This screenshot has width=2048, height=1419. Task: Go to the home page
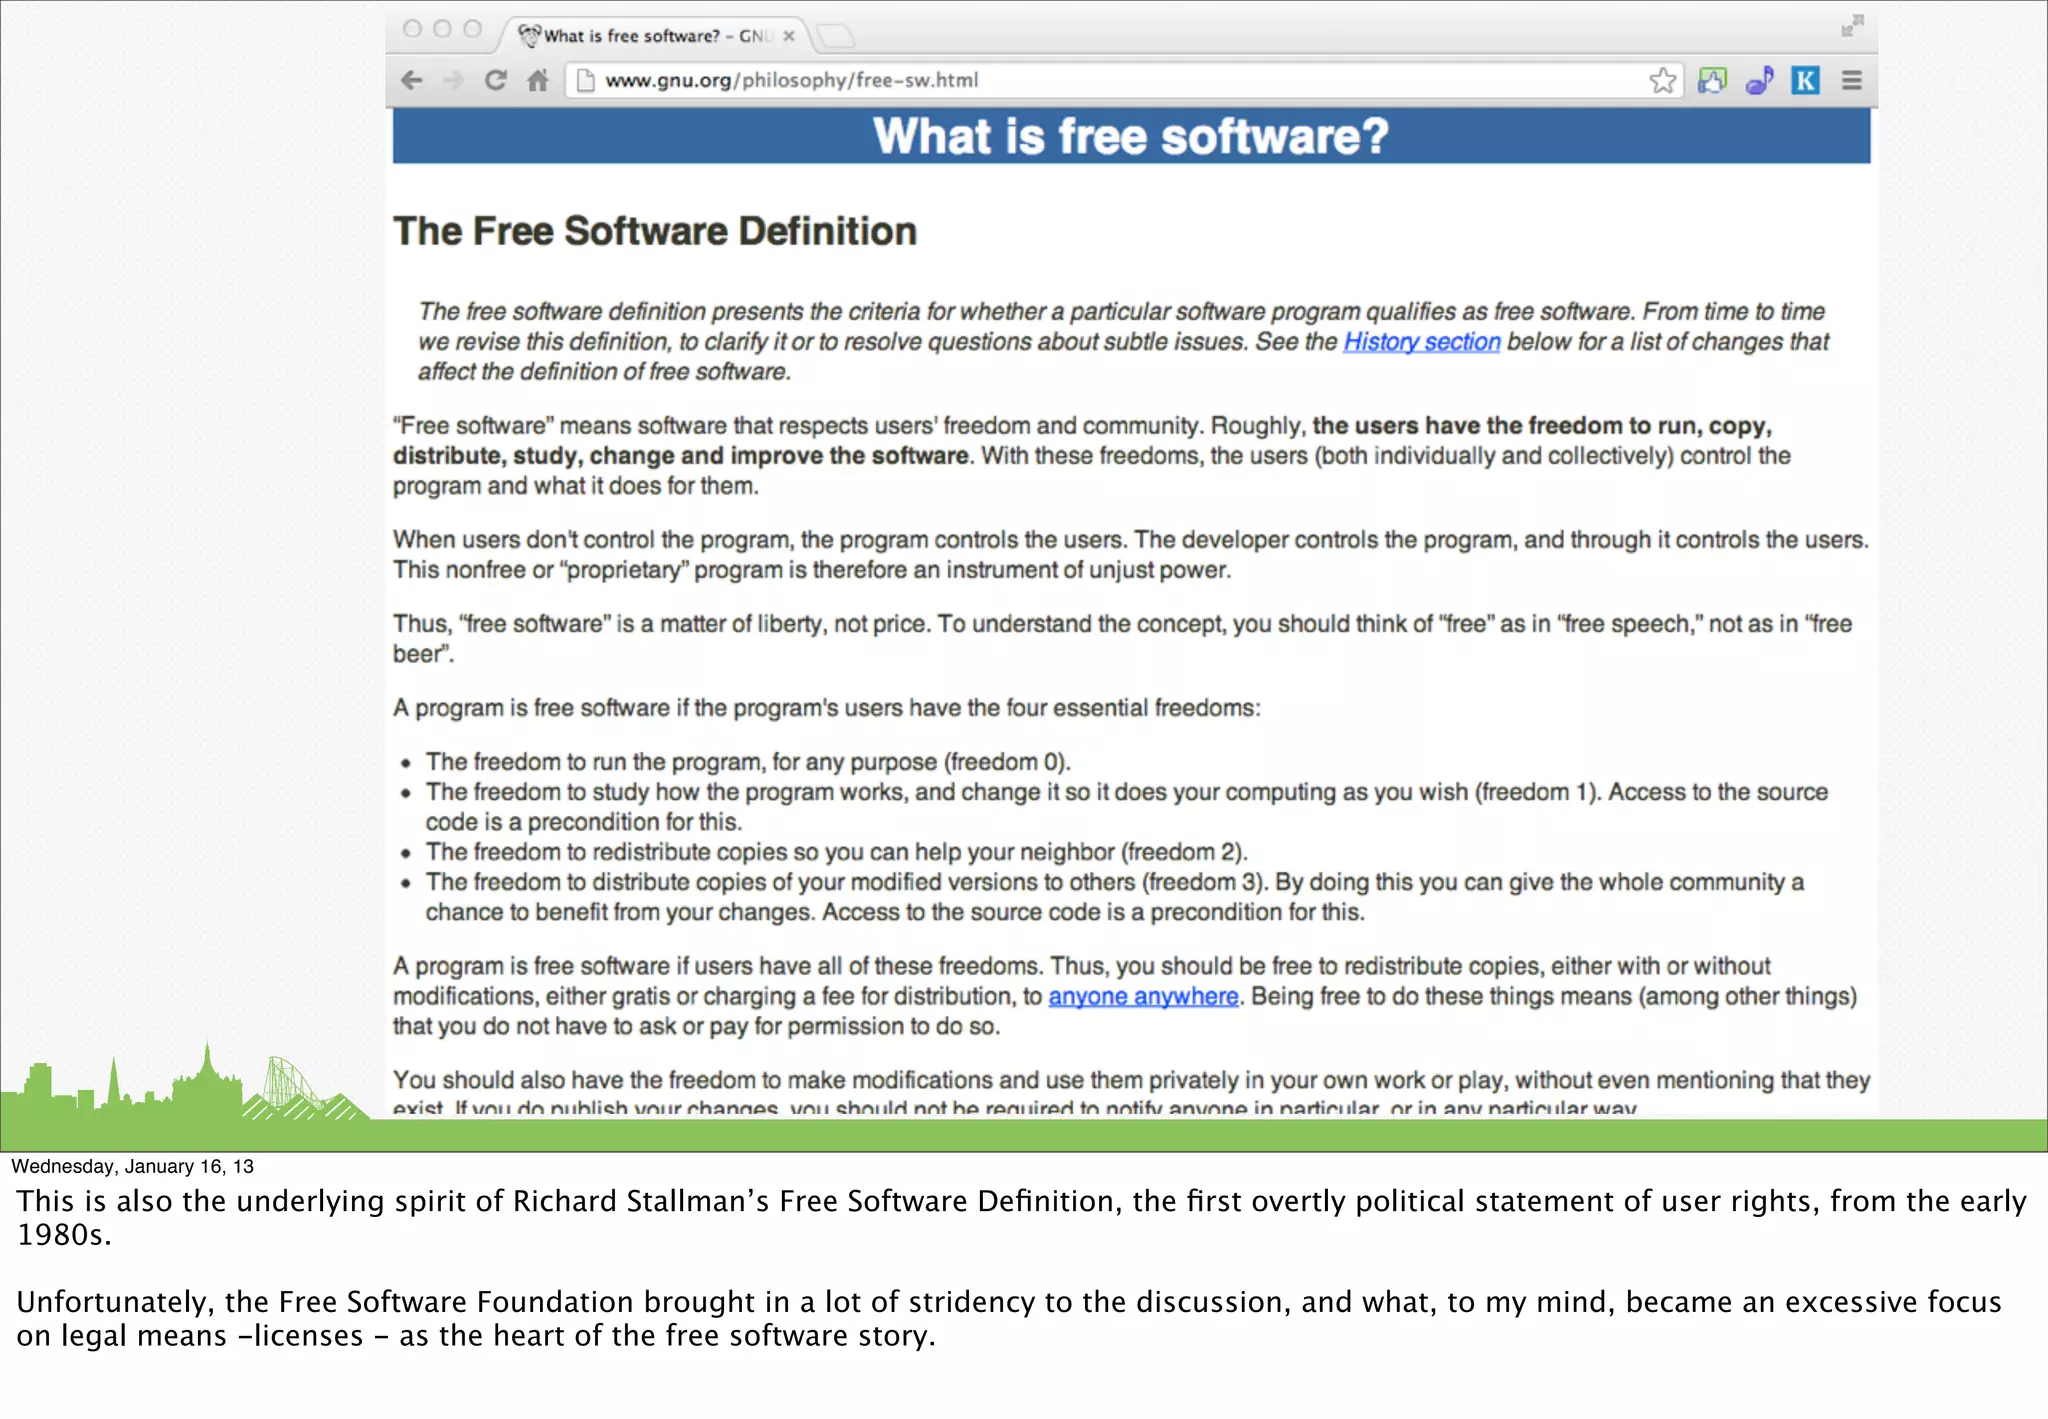tap(538, 80)
